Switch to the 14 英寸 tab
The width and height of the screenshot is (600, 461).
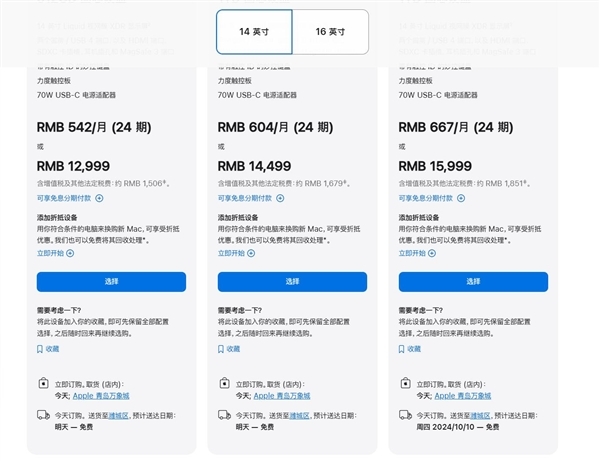[x=254, y=32]
